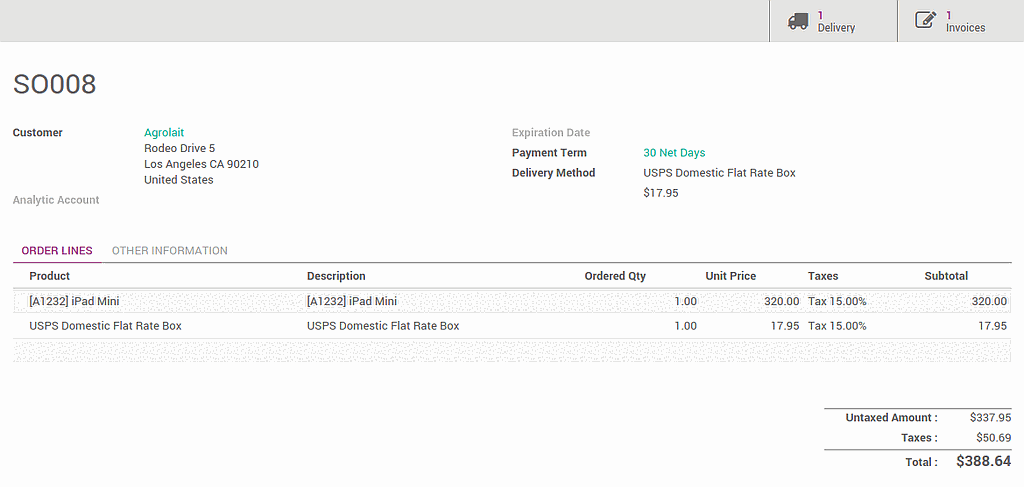
Task: Click the 320.00 unit price cell
Action: [x=780, y=301]
